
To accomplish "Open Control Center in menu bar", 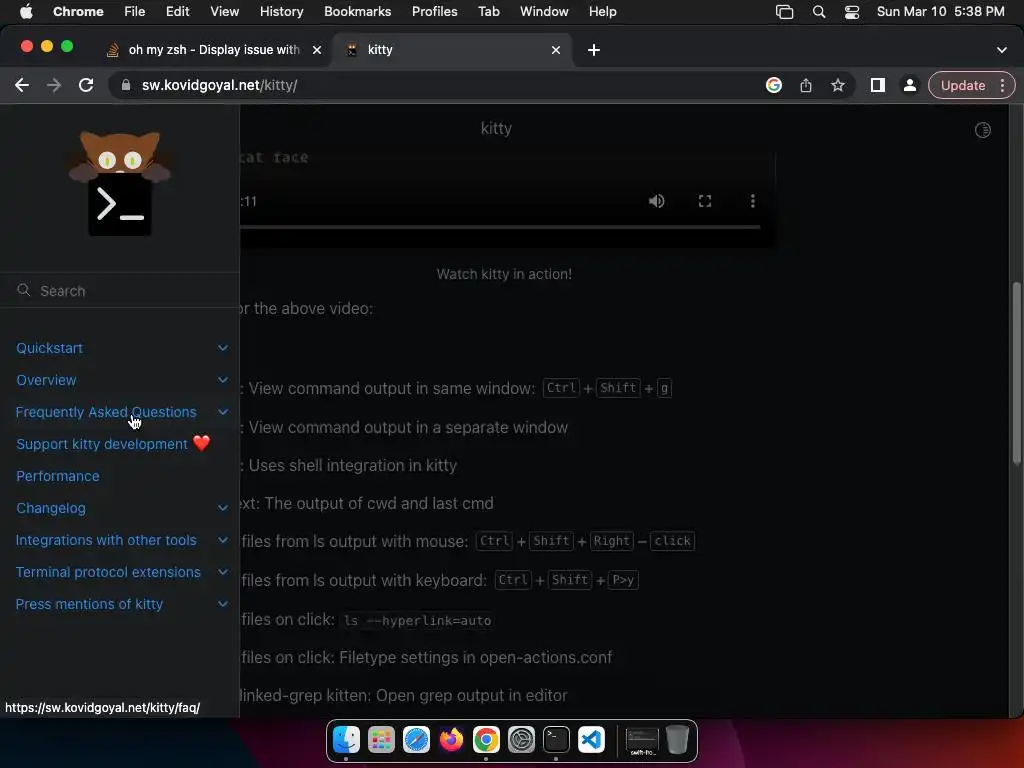I will pyautogui.click(x=852, y=12).
